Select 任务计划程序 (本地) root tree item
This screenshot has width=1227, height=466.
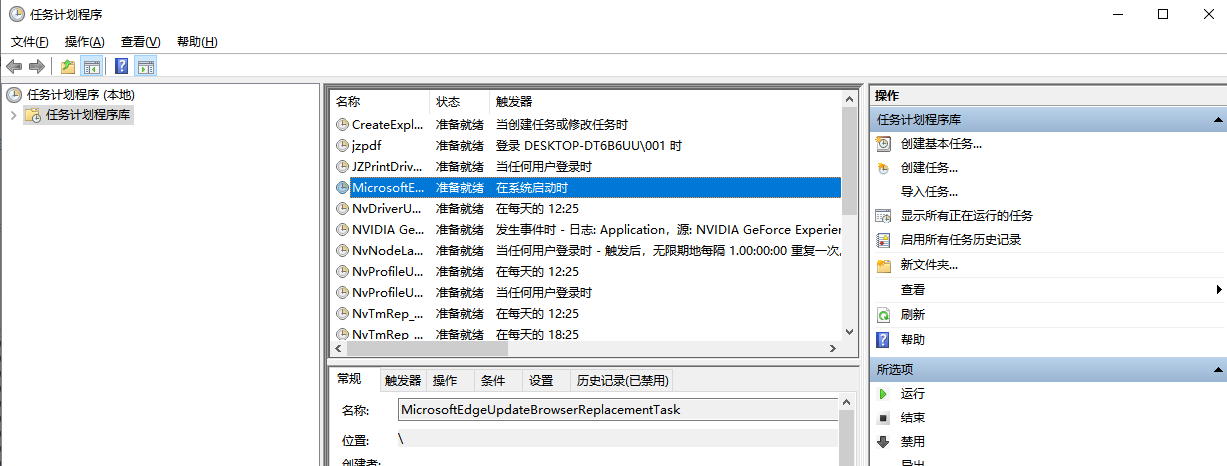coord(80,94)
